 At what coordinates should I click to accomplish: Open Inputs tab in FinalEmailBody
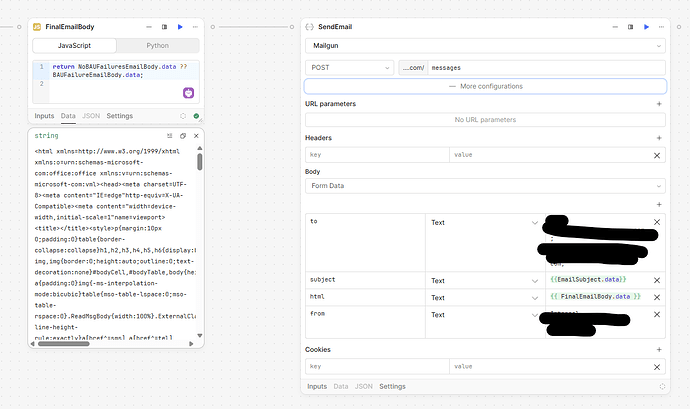coord(44,116)
